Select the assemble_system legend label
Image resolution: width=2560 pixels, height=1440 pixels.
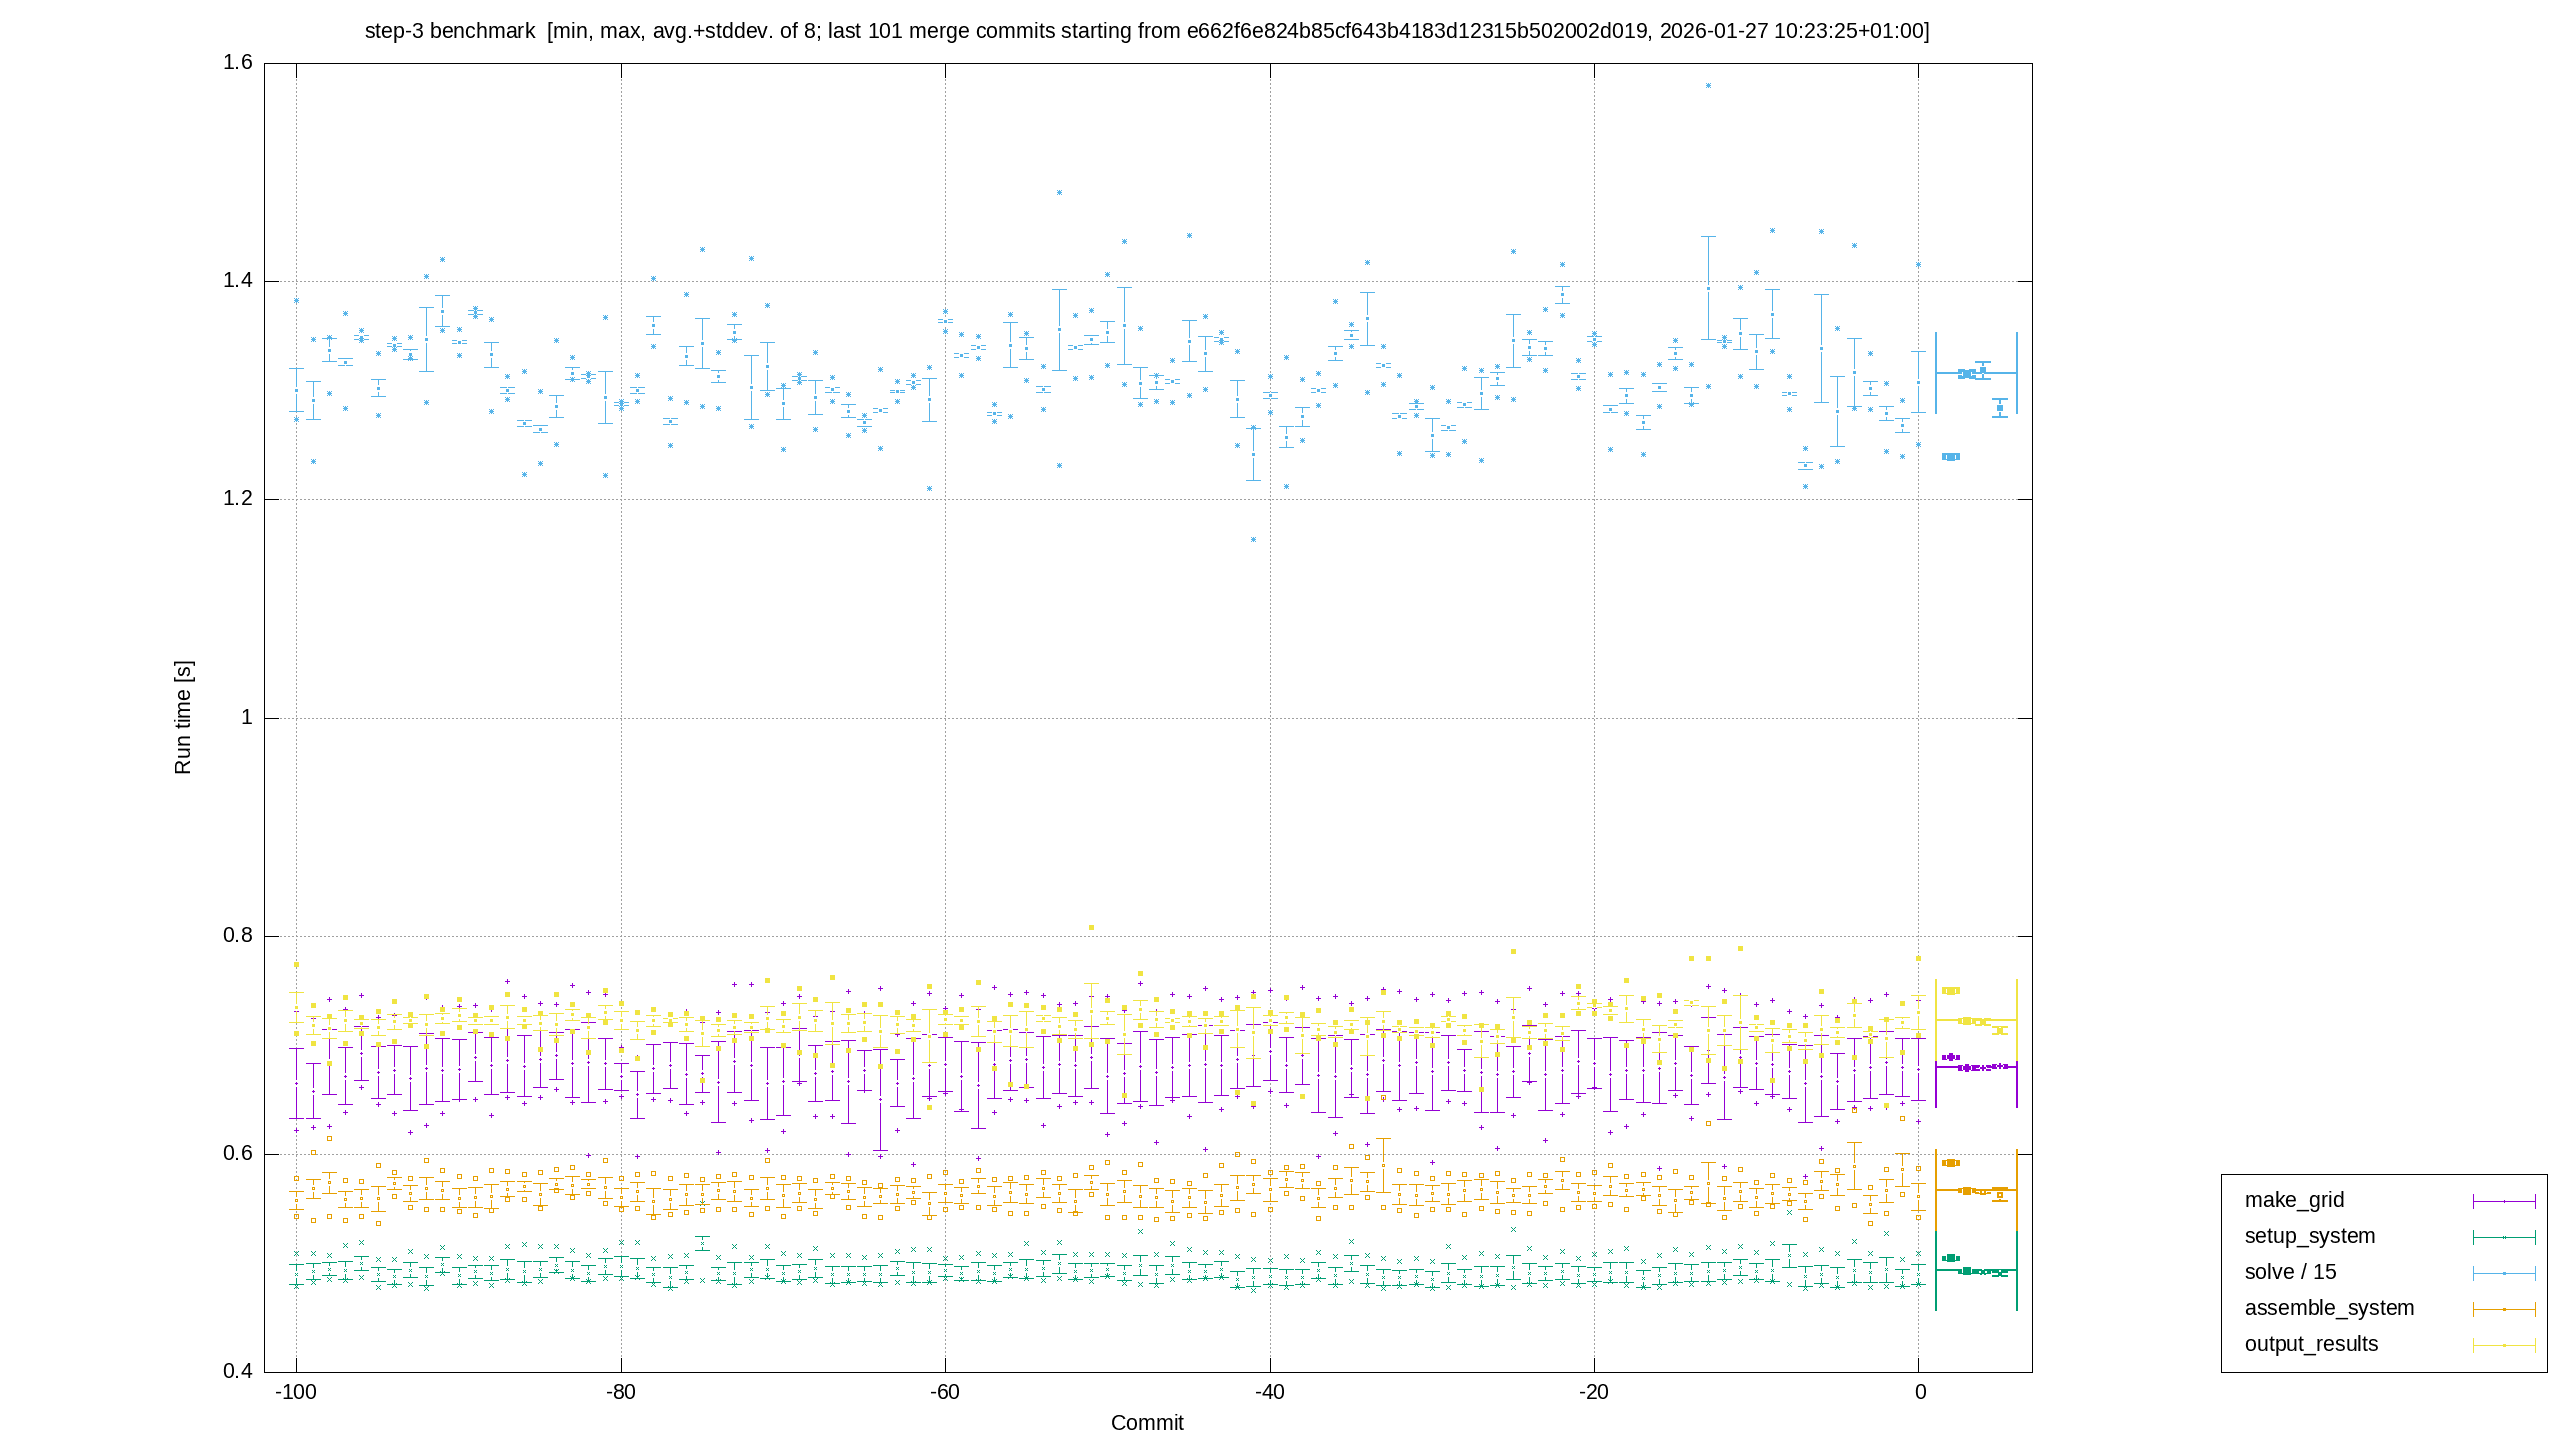pyautogui.click(x=2329, y=1308)
